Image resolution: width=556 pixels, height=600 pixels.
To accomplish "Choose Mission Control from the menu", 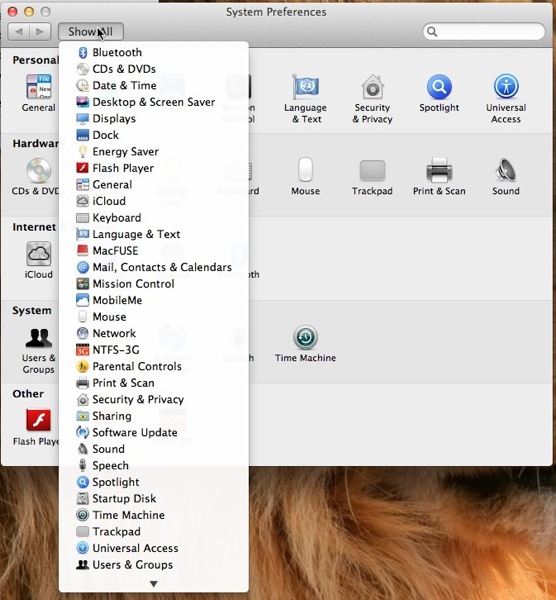I will 154,284.
